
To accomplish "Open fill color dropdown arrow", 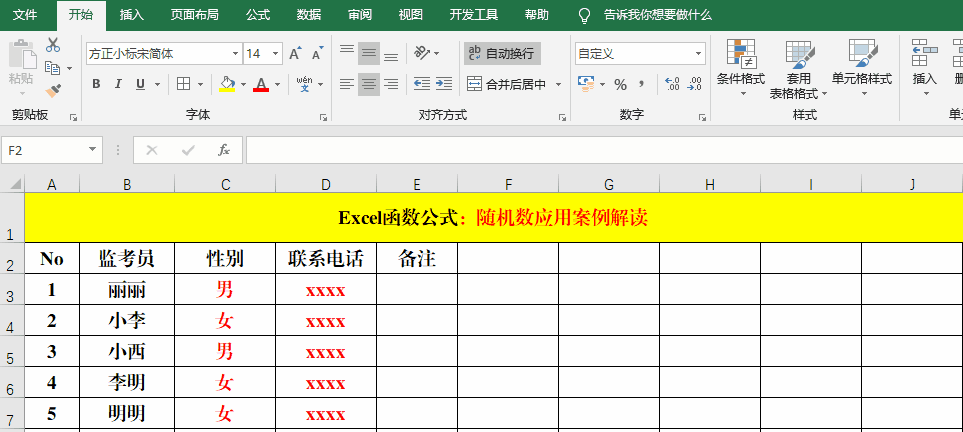I will tap(243, 84).
